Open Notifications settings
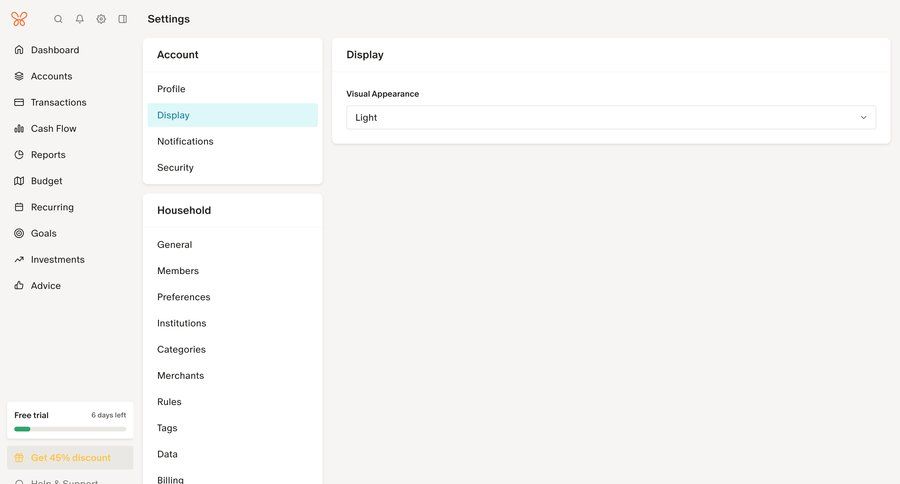This screenshot has height=484, width=900. point(232,141)
